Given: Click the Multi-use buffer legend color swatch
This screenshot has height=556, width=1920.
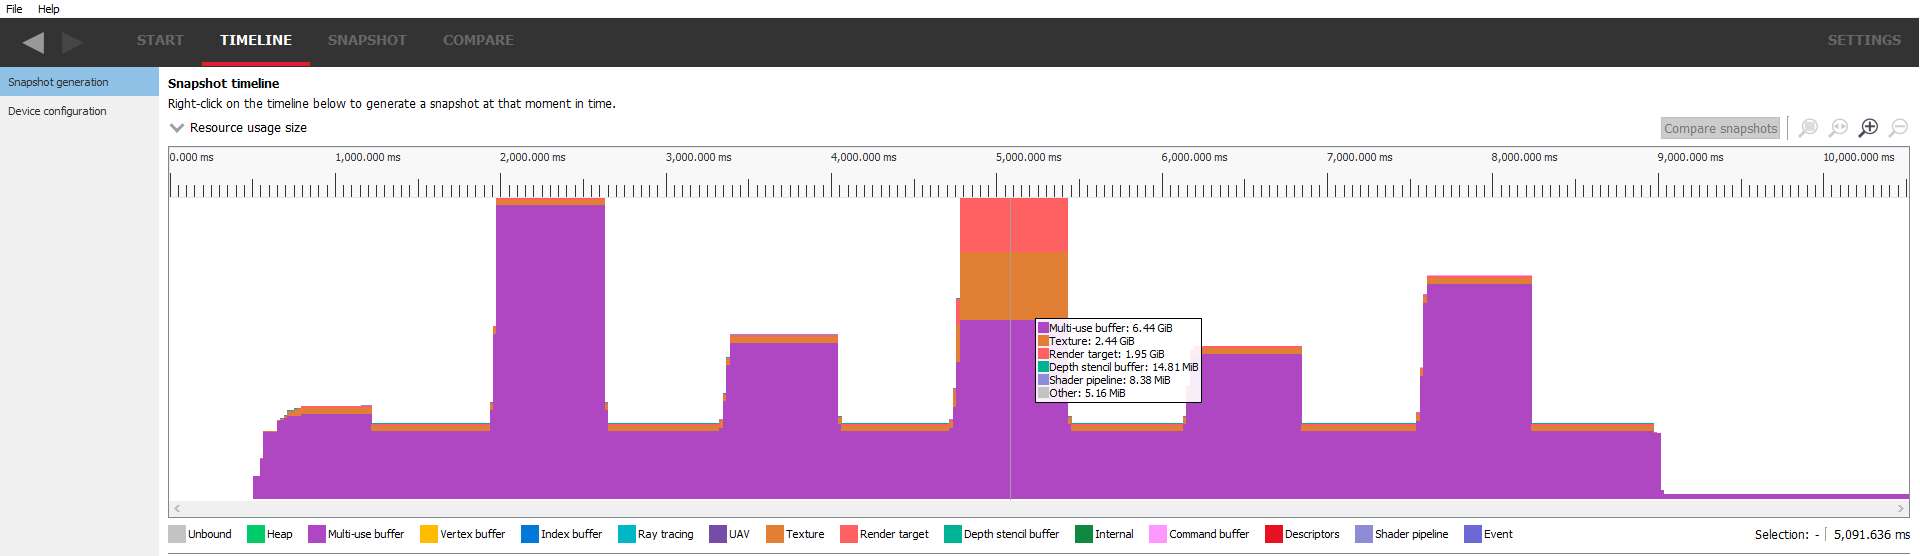Looking at the screenshot, I should tap(317, 534).
